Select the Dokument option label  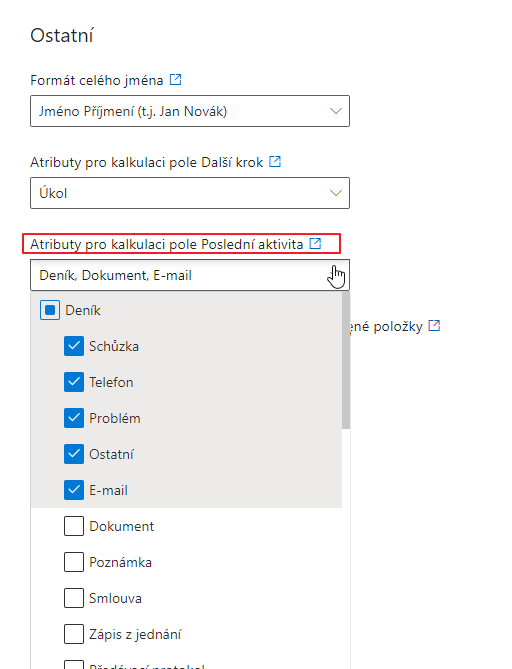[122, 526]
